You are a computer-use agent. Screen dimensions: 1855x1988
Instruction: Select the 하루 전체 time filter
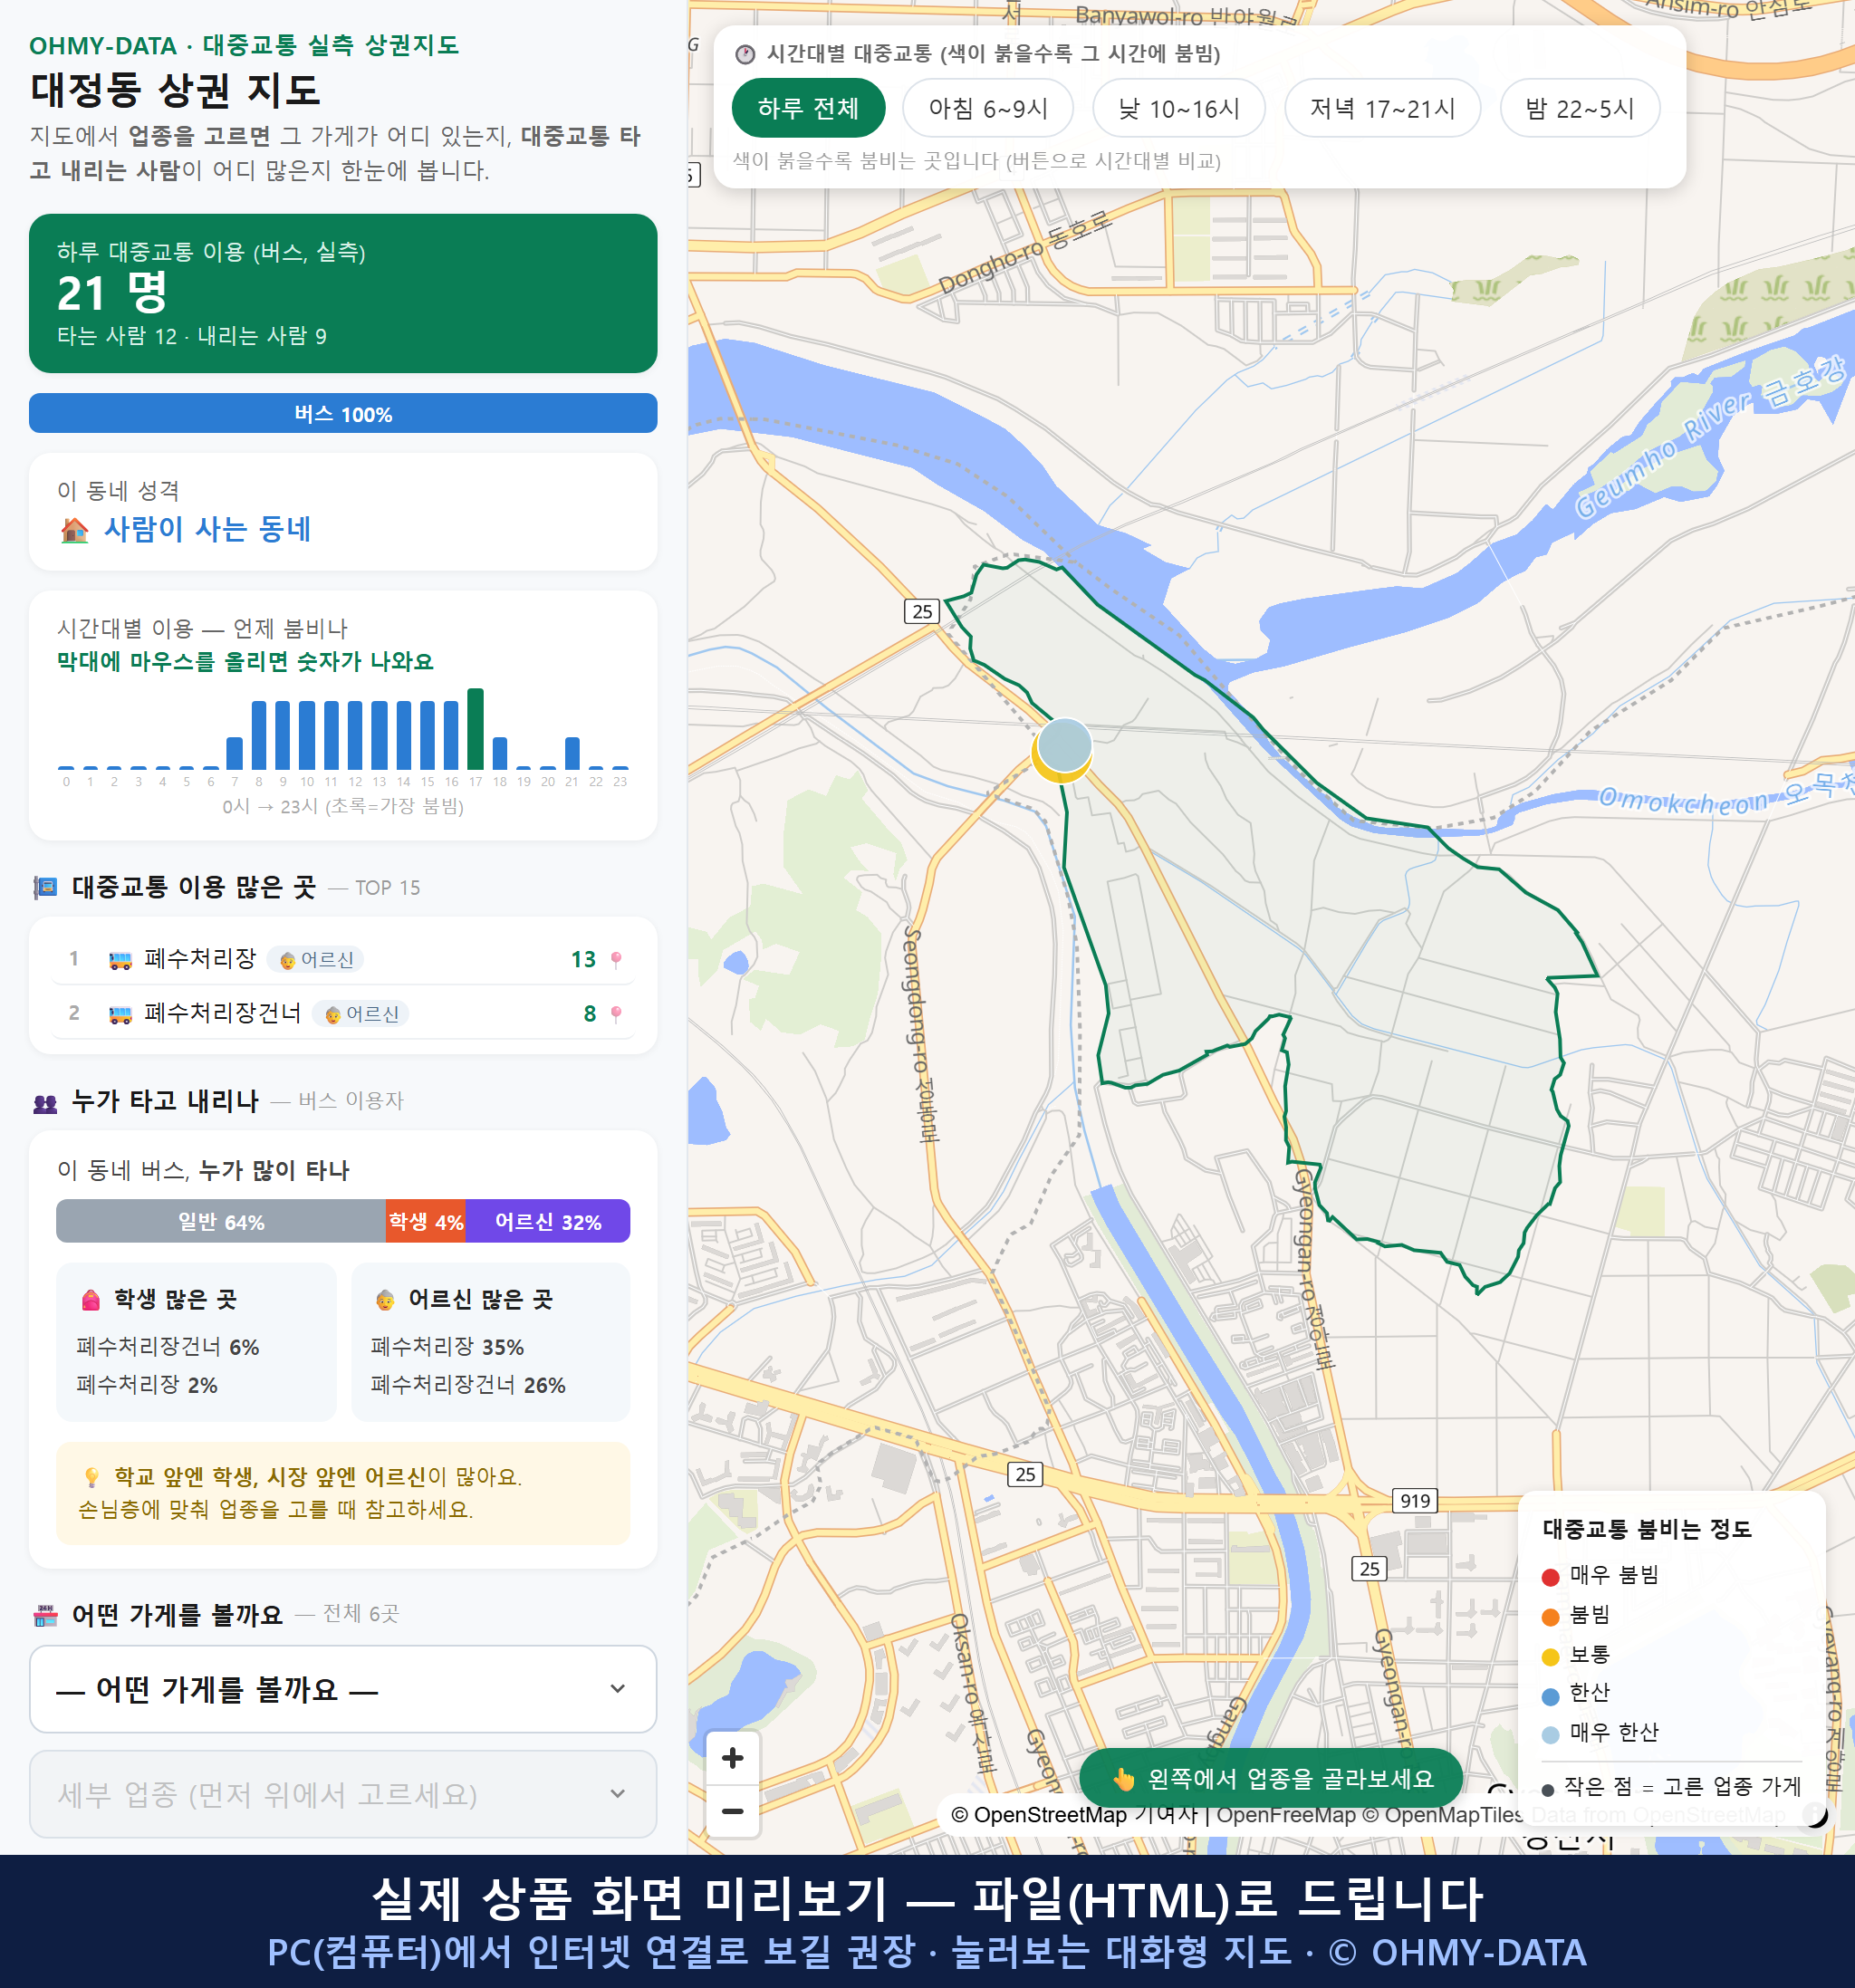point(808,108)
